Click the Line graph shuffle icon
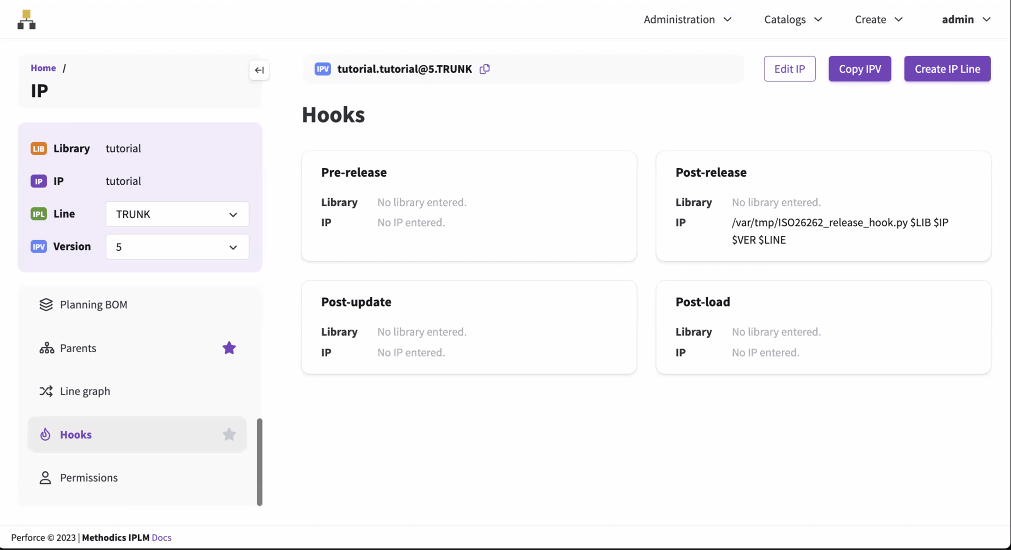 46,391
